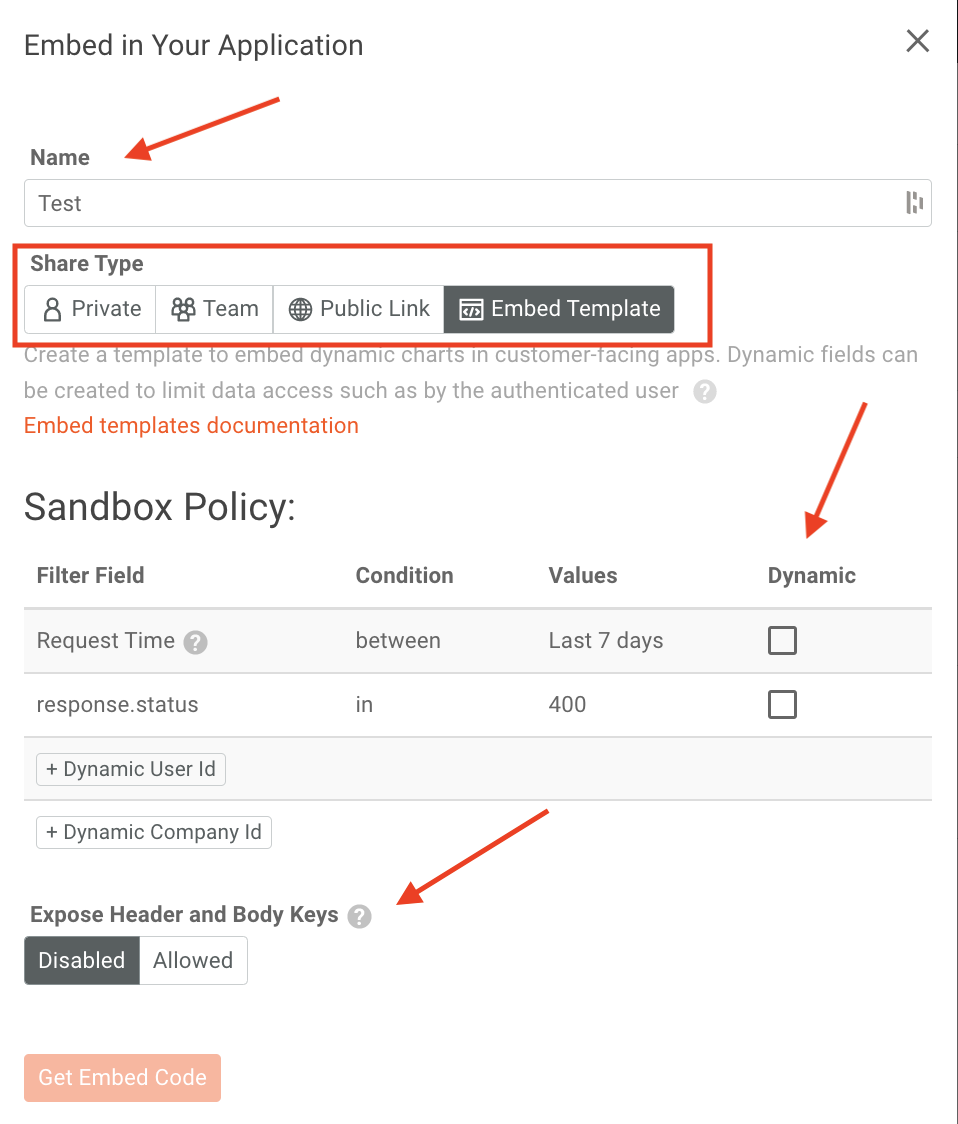Click the help icon beside Request Time
This screenshot has height=1124, width=958.
pyautogui.click(x=196, y=642)
